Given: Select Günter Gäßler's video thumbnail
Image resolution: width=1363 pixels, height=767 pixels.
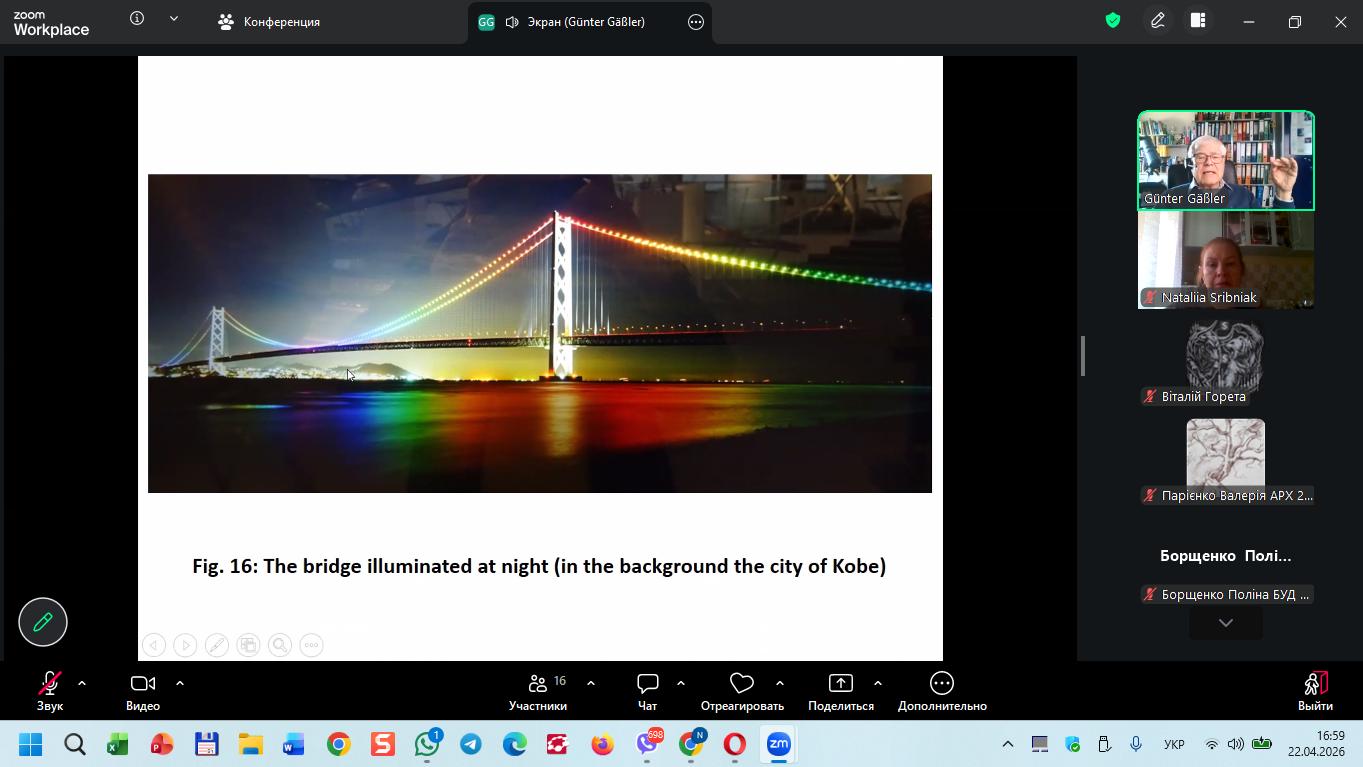Looking at the screenshot, I should pos(1225,160).
